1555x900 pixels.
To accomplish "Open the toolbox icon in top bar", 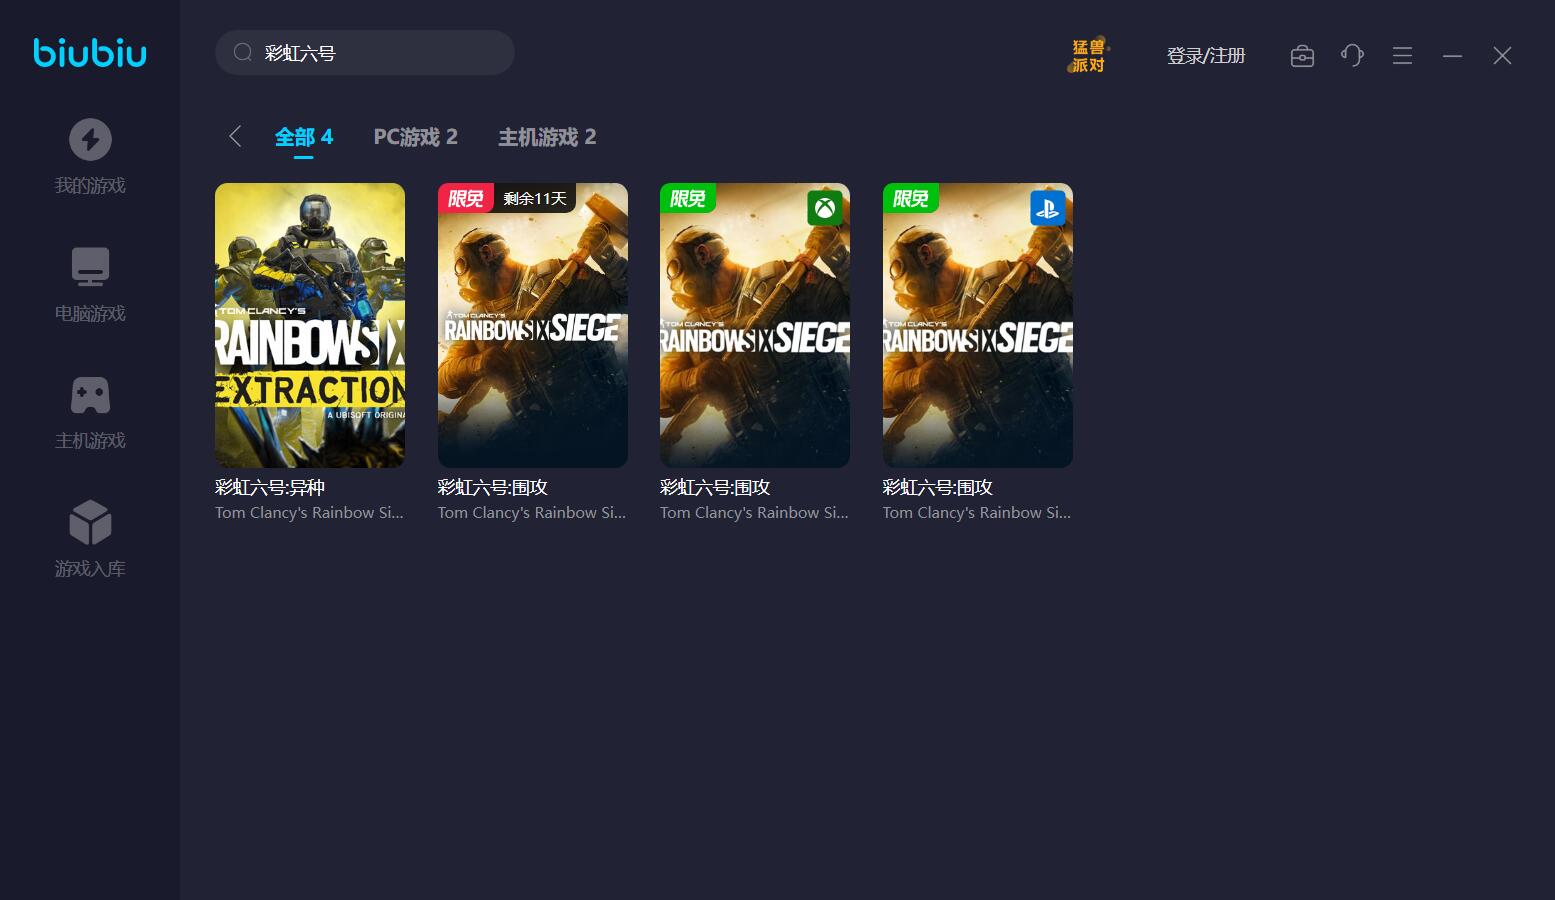I will pos(1302,56).
